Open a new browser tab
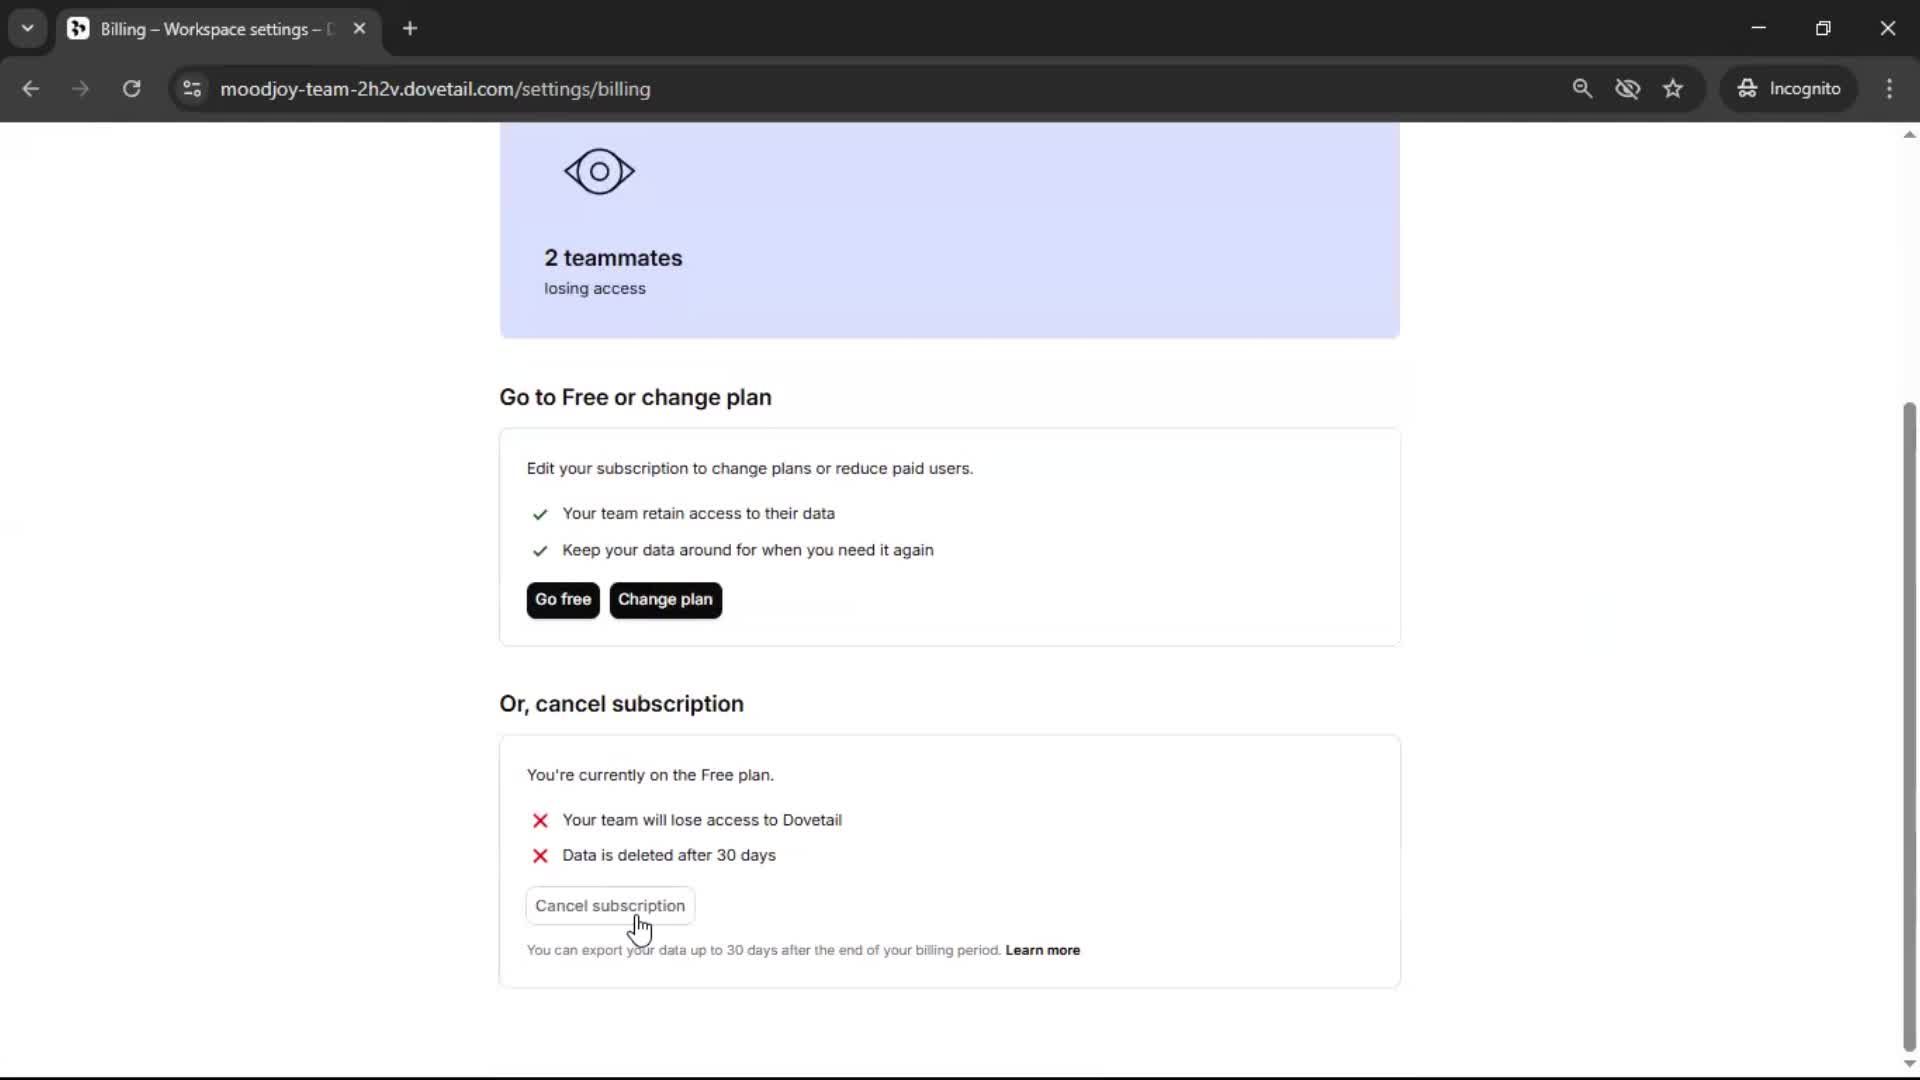 pos(410,29)
